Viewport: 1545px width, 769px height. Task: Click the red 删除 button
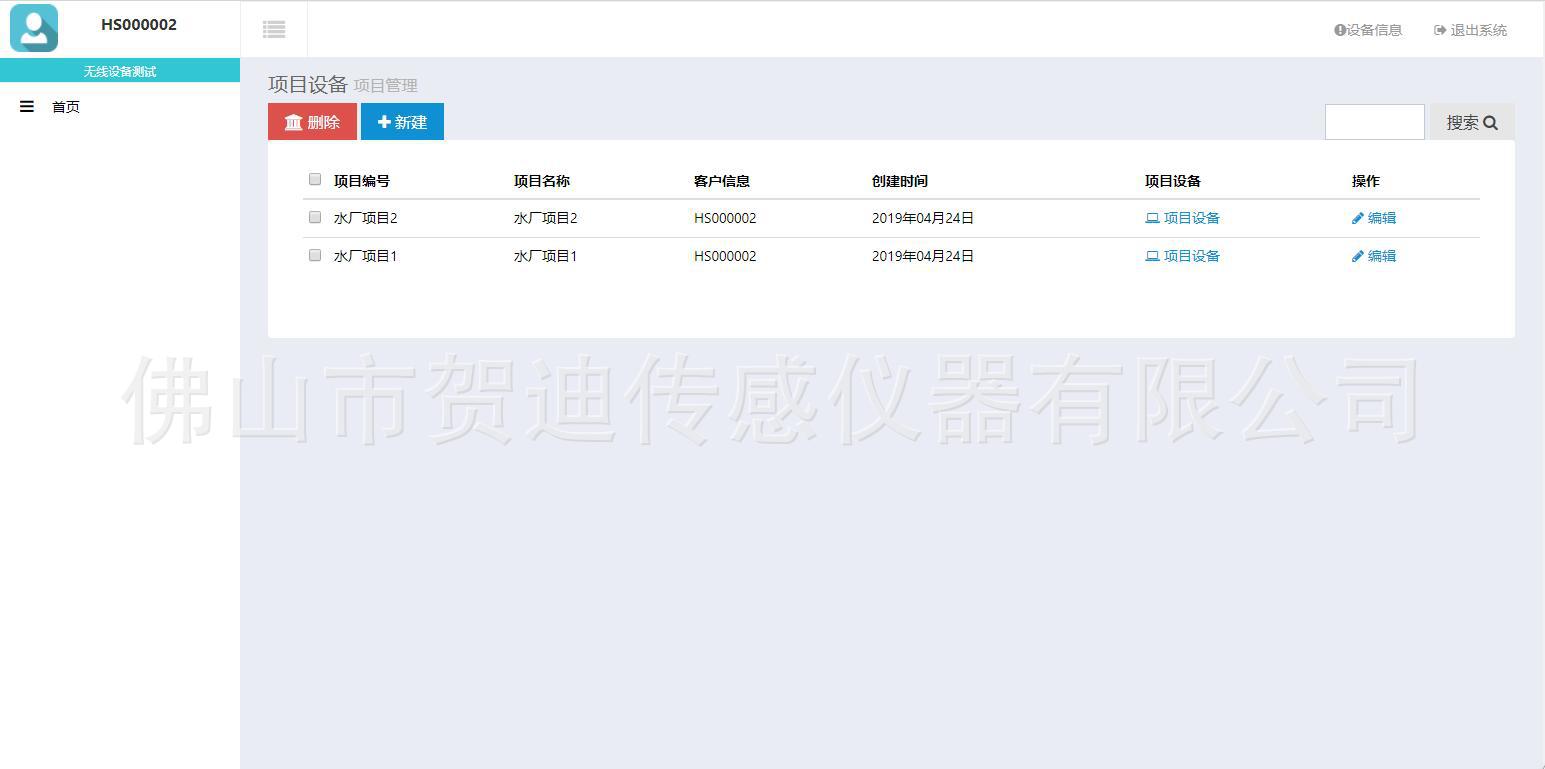pos(312,122)
